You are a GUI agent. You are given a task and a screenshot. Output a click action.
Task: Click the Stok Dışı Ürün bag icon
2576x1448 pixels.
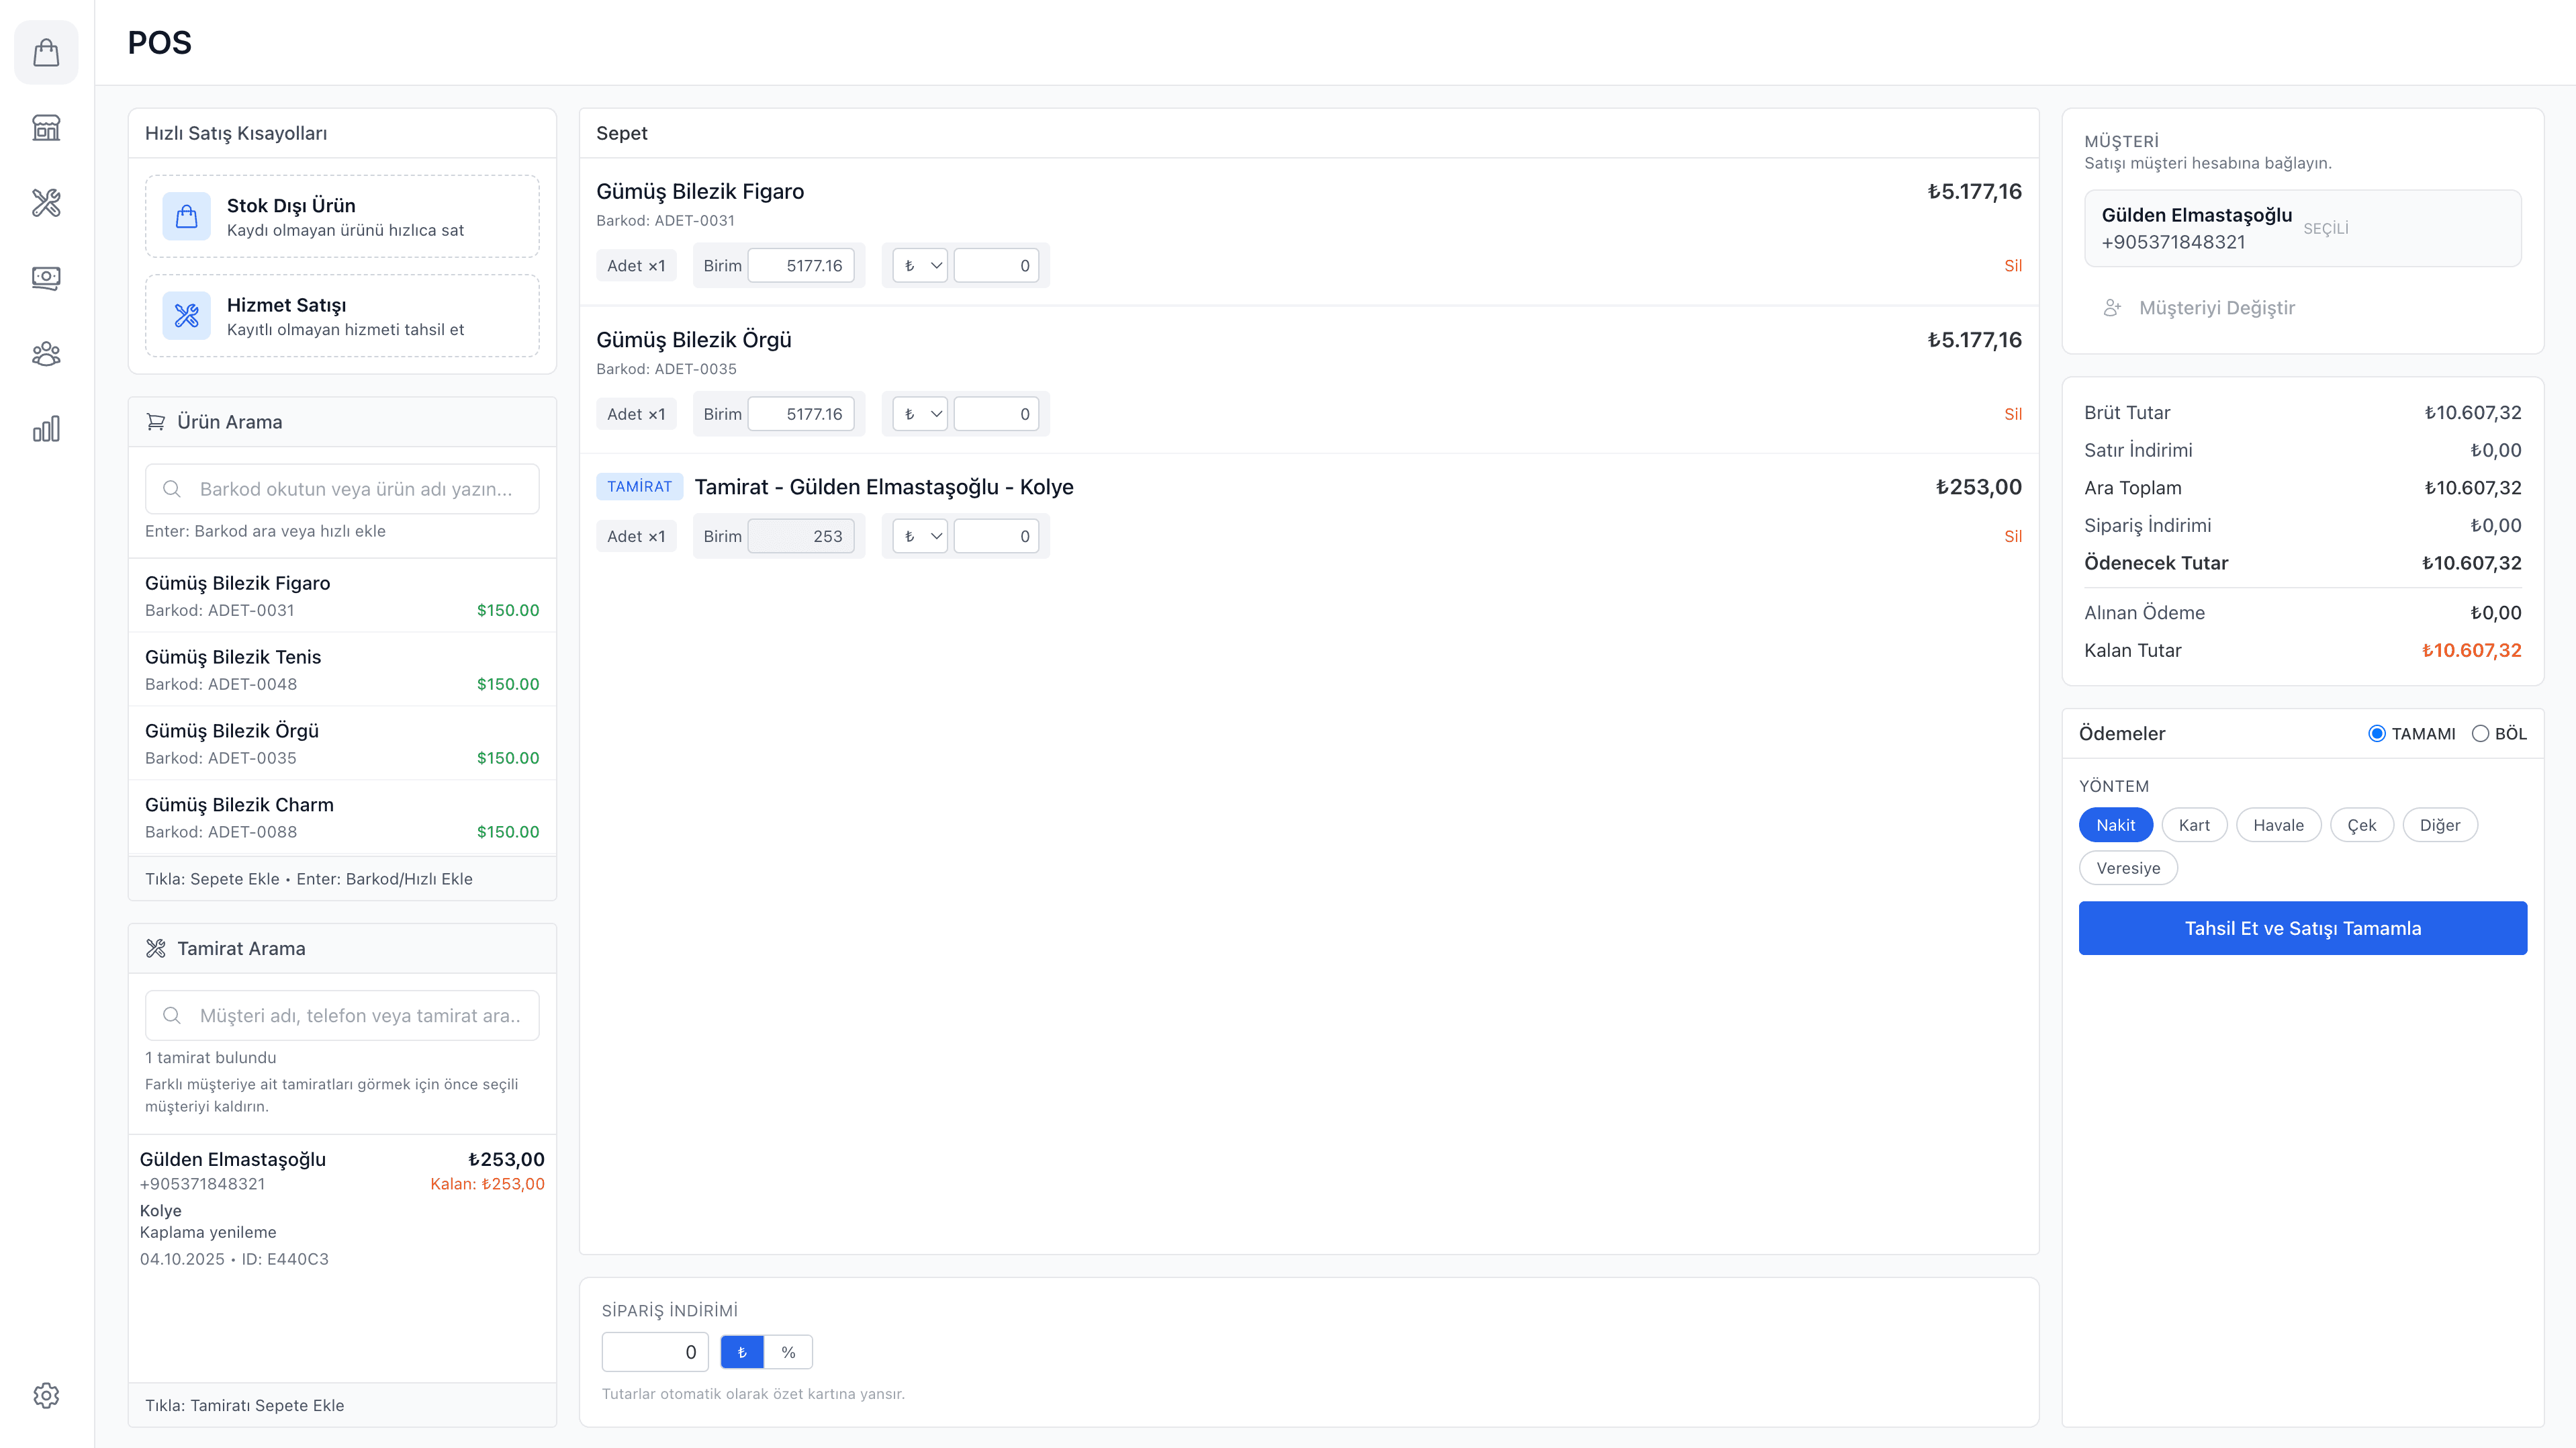187,216
